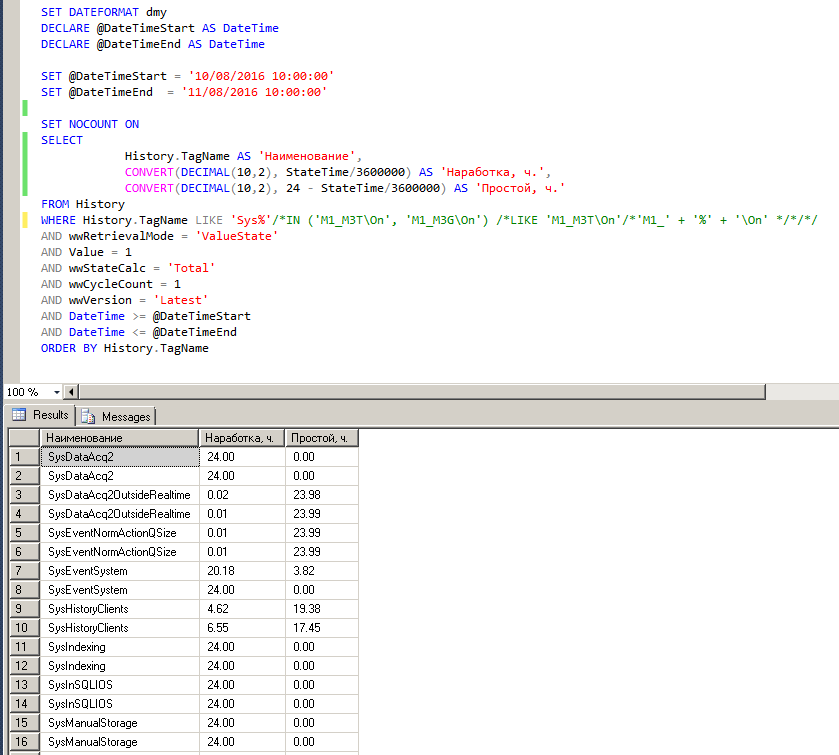Click the editor's left horizontal scroll arrow

[x=71, y=392]
